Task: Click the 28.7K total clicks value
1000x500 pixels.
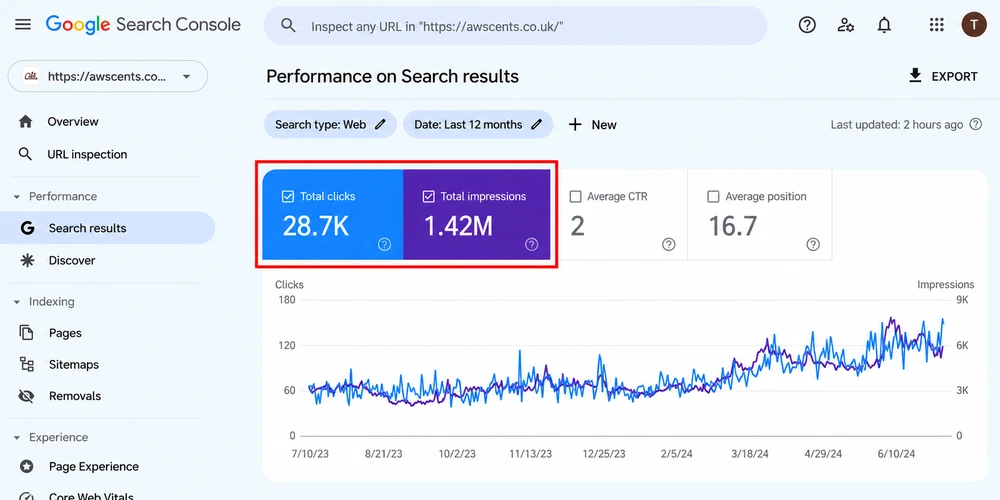Action: pyautogui.click(x=316, y=226)
